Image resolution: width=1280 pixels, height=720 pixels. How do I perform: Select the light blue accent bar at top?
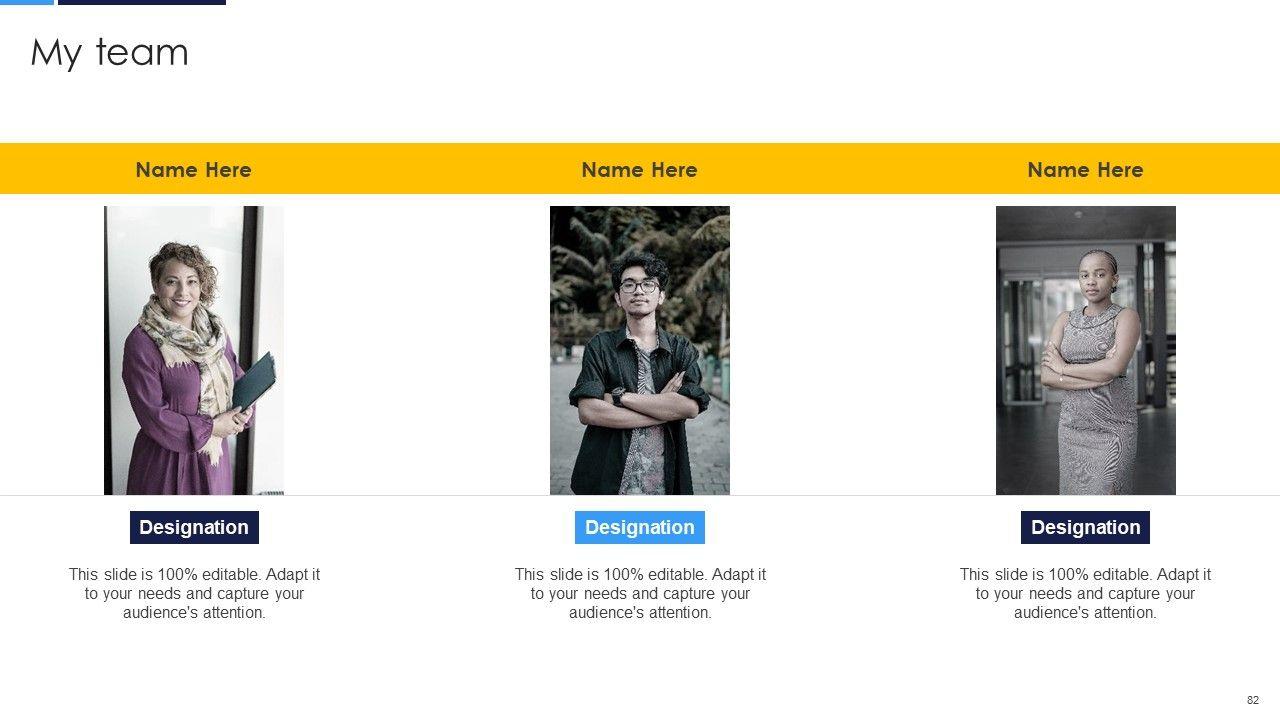[26, 2]
